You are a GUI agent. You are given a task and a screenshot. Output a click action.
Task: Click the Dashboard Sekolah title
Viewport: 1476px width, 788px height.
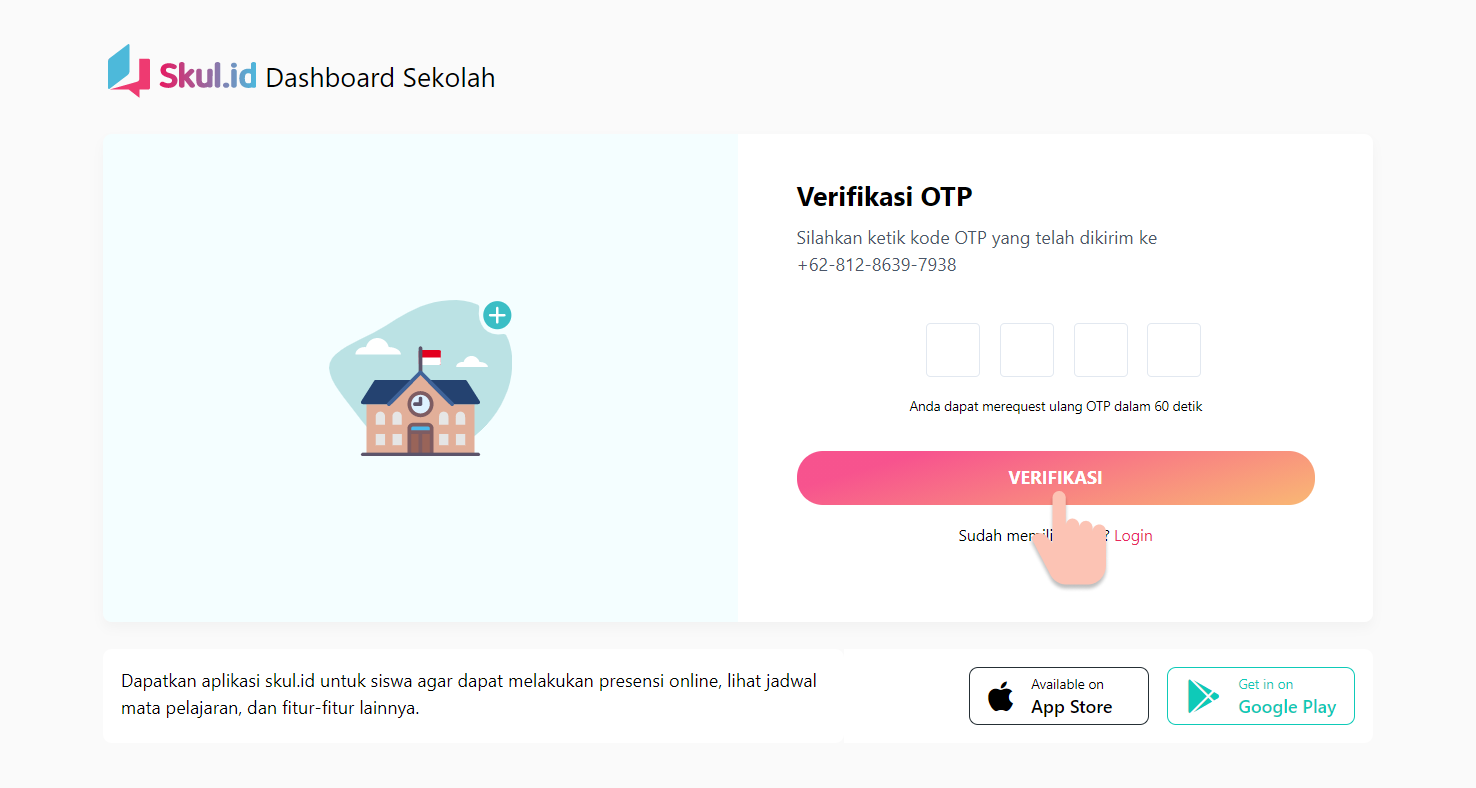[x=380, y=78]
